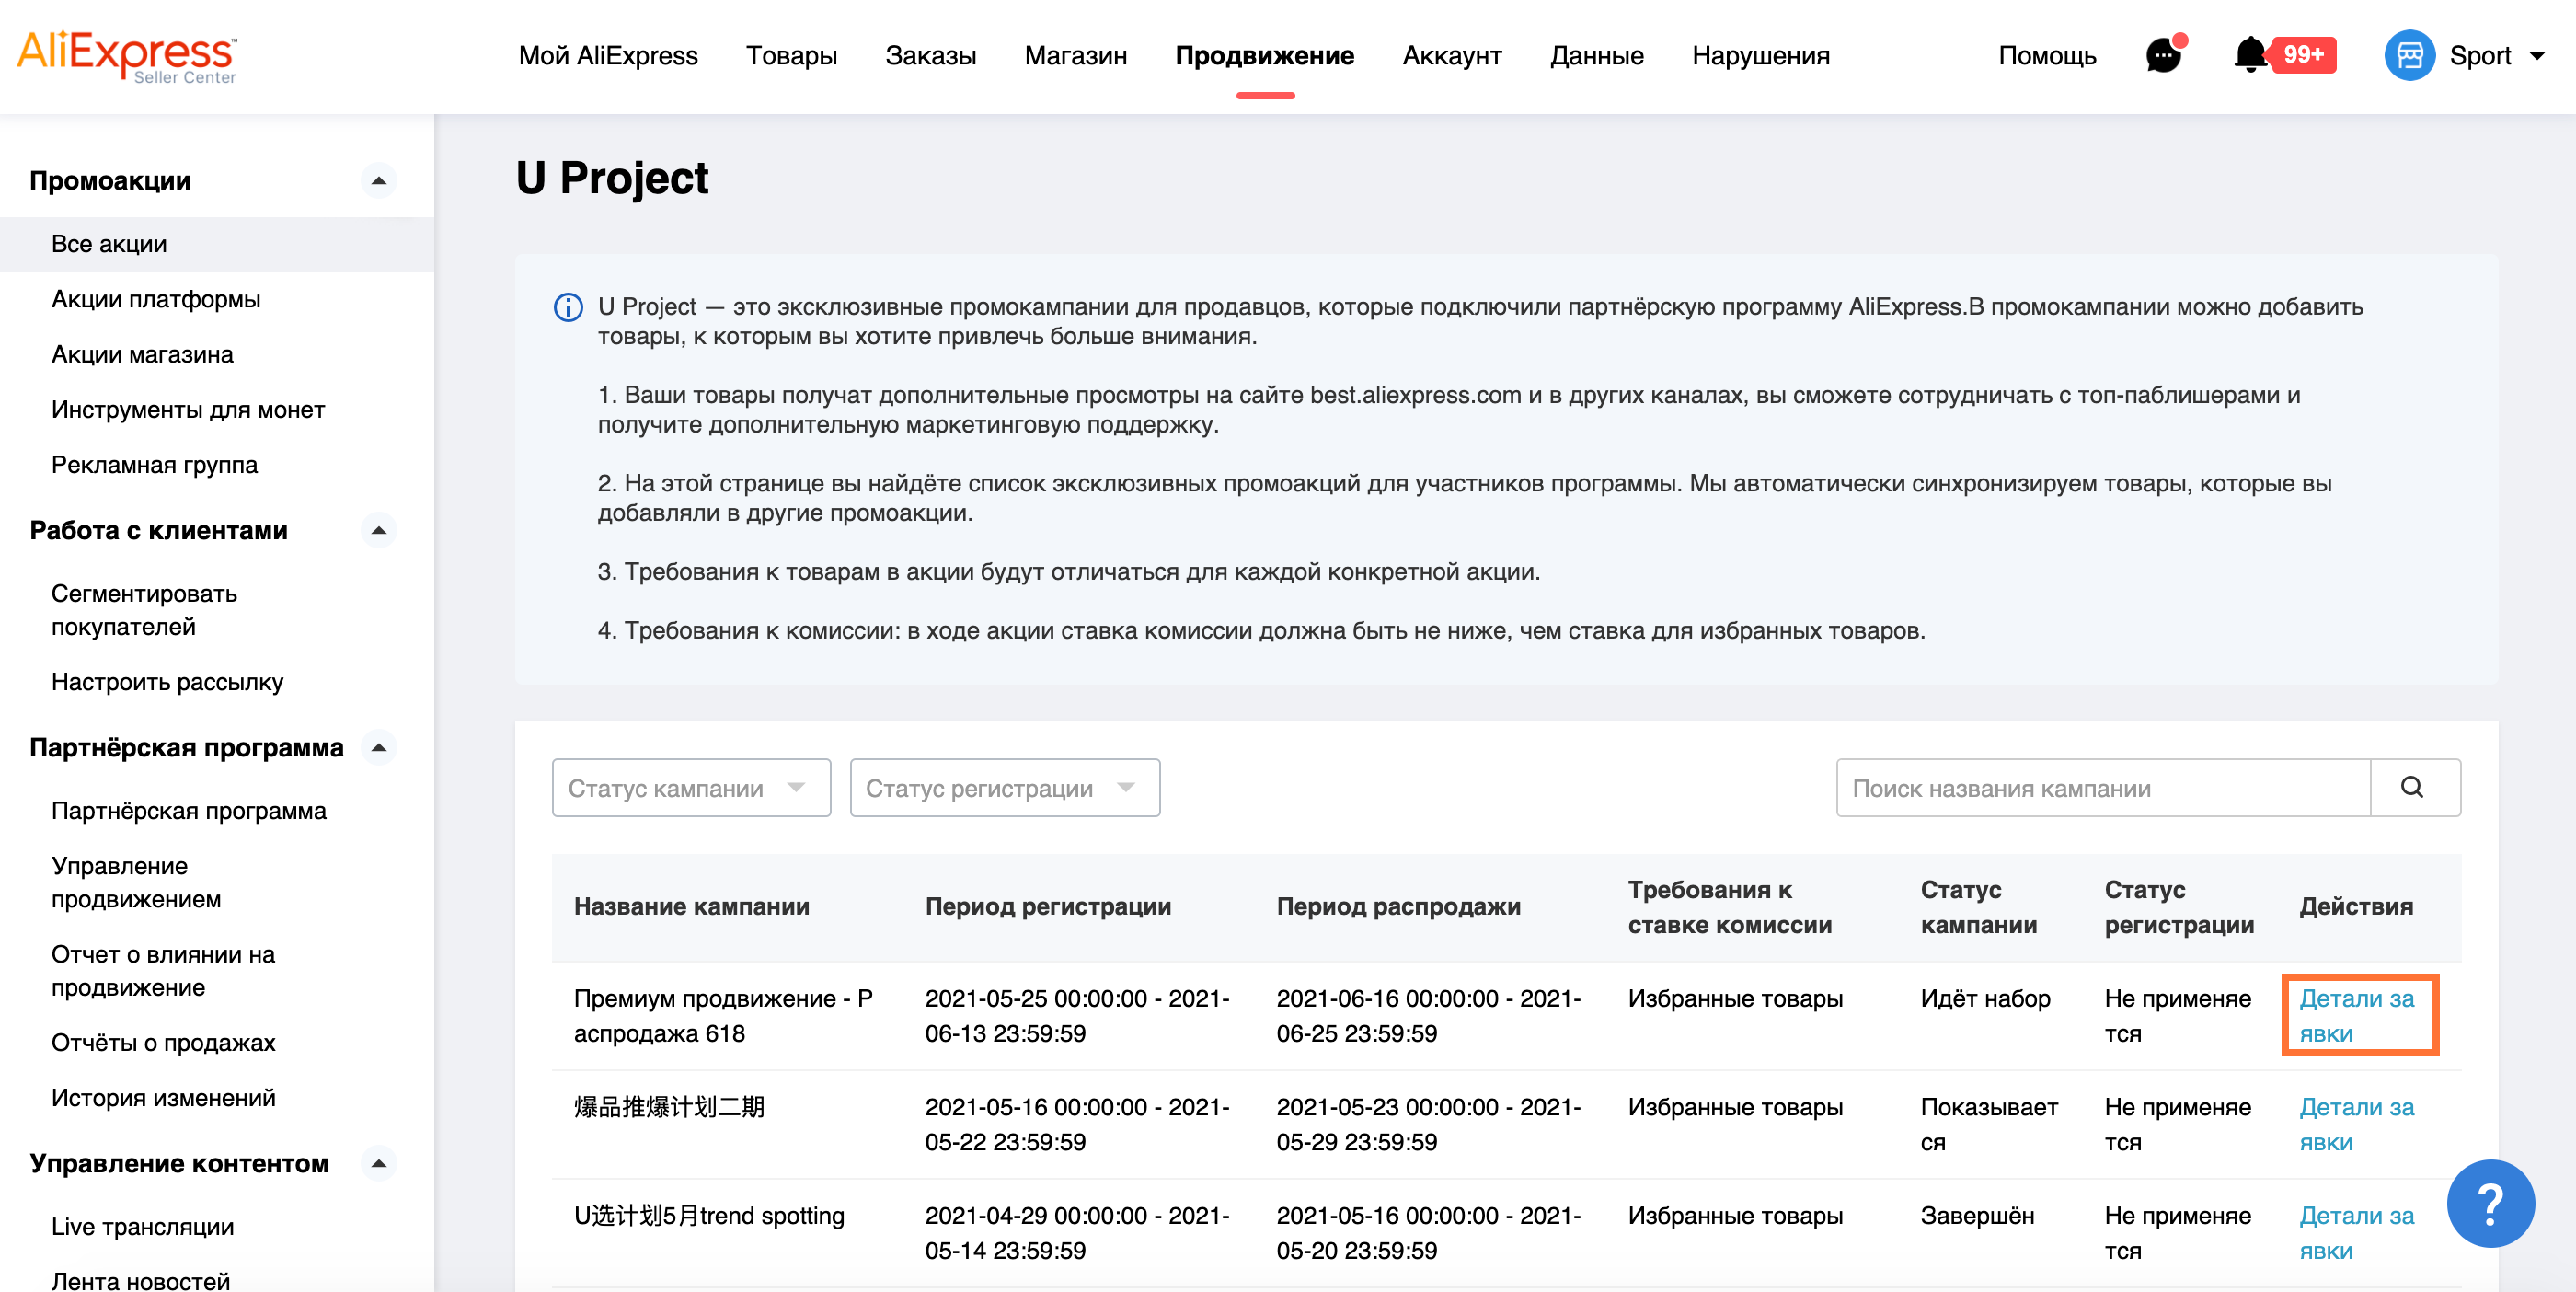2576x1292 pixels.
Task: Open the chat messages icon
Action: 2164,55
